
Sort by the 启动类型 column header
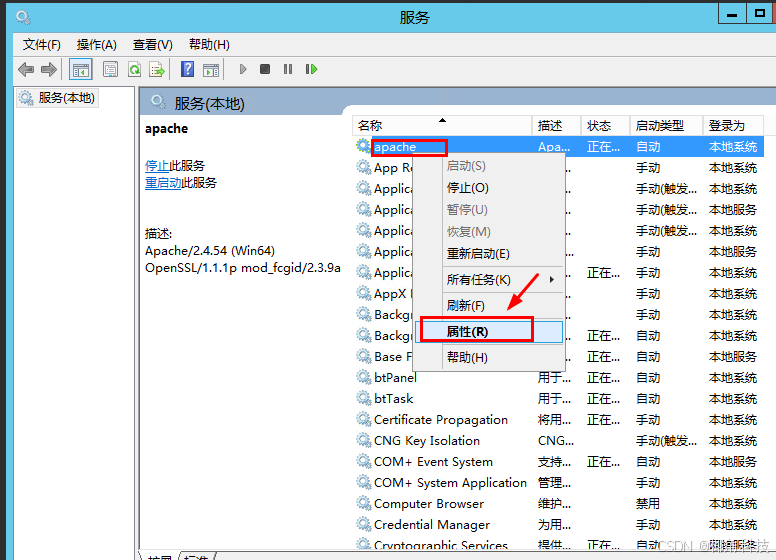click(x=660, y=125)
